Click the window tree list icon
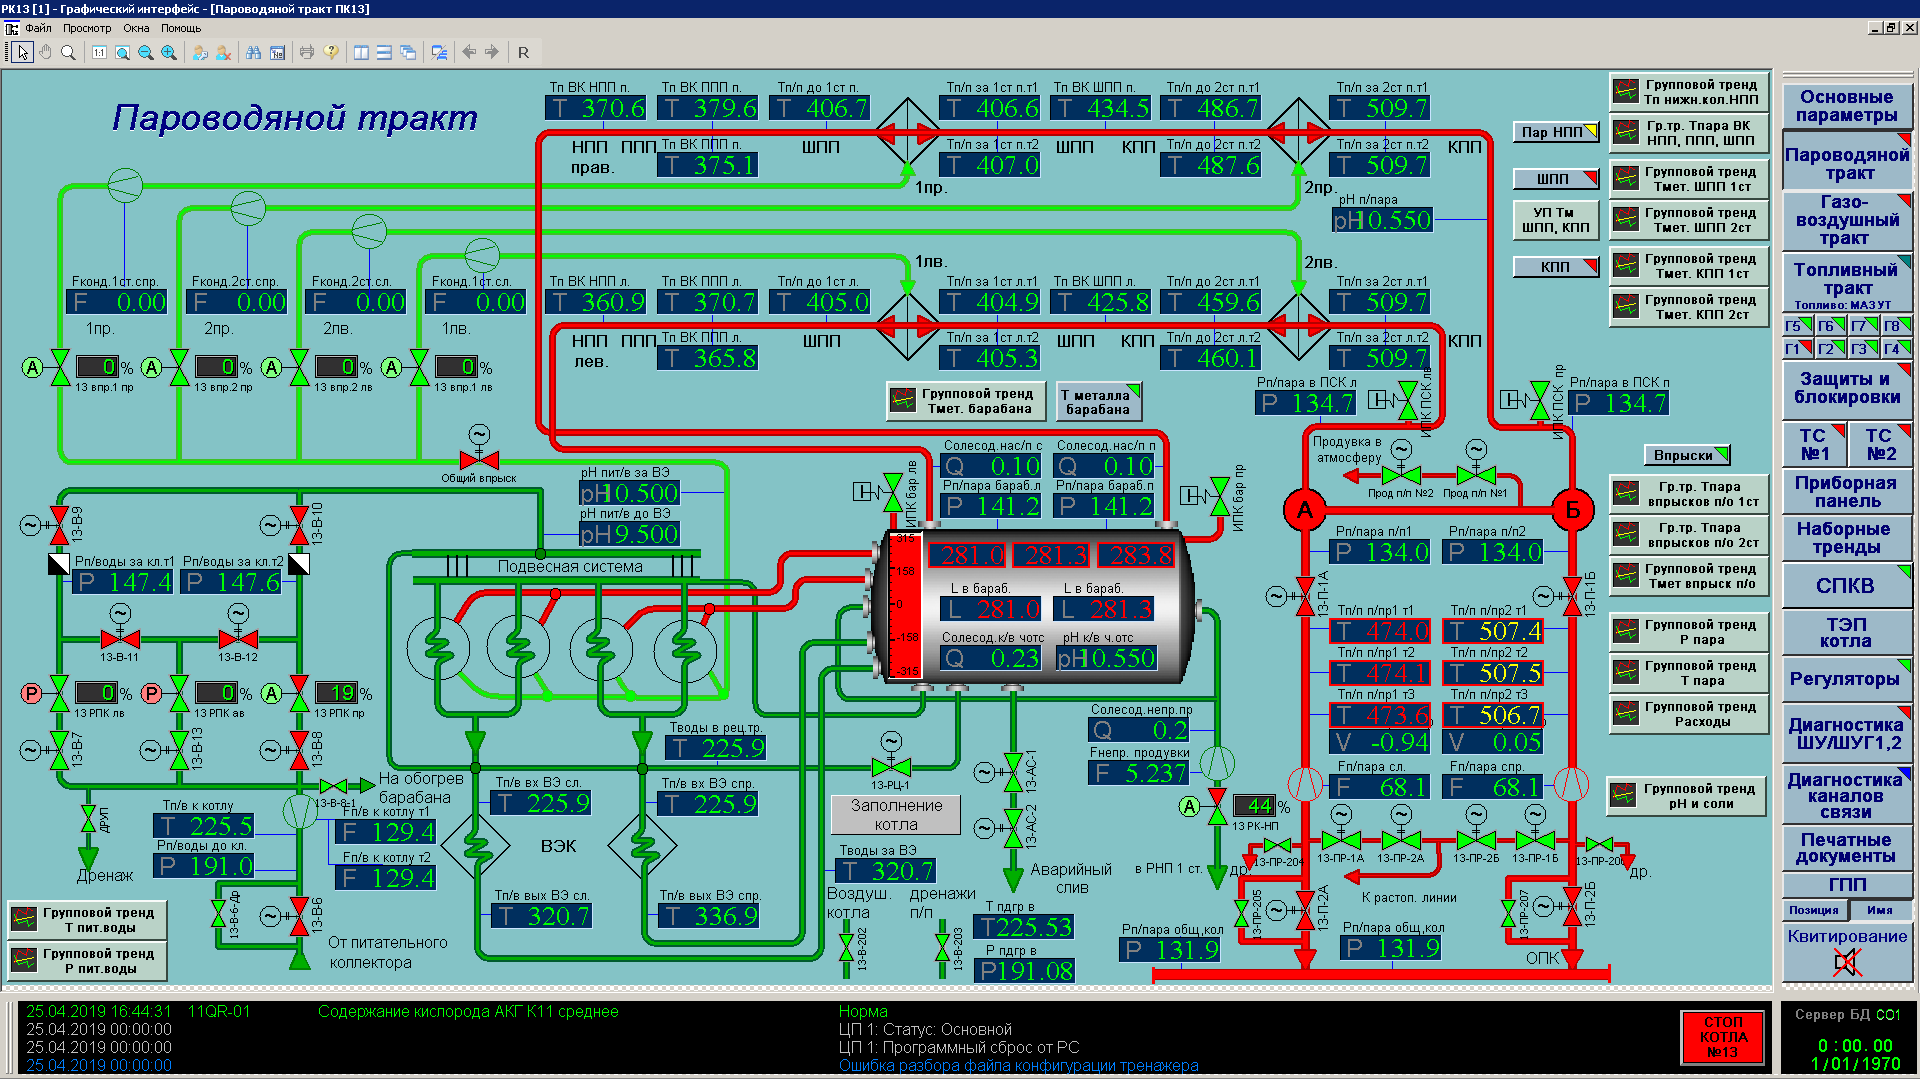This screenshot has width=1920, height=1080. [439, 52]
